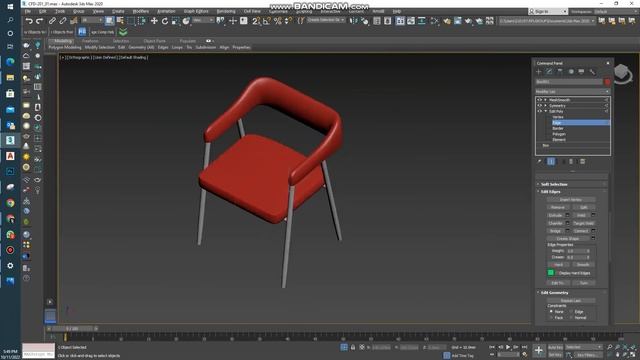Select the Vertex sub-object level
The height and width of the screenshot is (360, 640).
click(558, 117)
